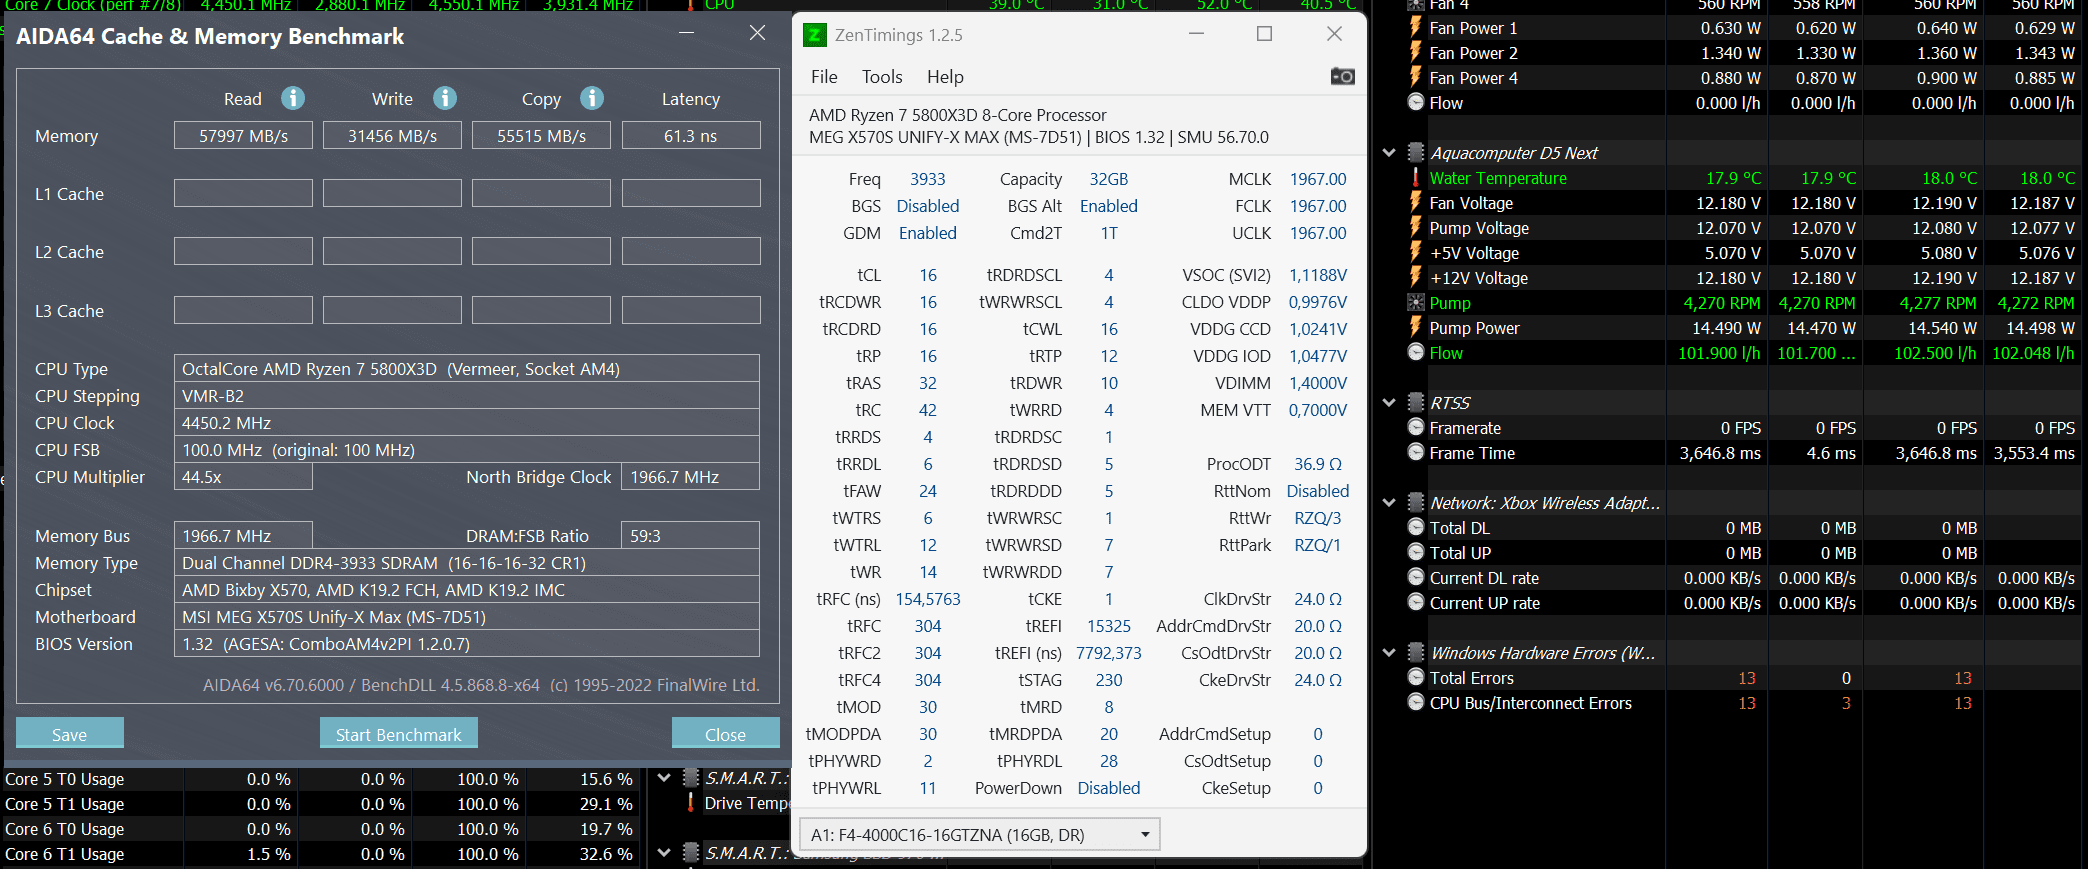Screen dimensions: 2088x869
Task: Click the Memory Write result 31456 MB/s
Action: point(392,136)
